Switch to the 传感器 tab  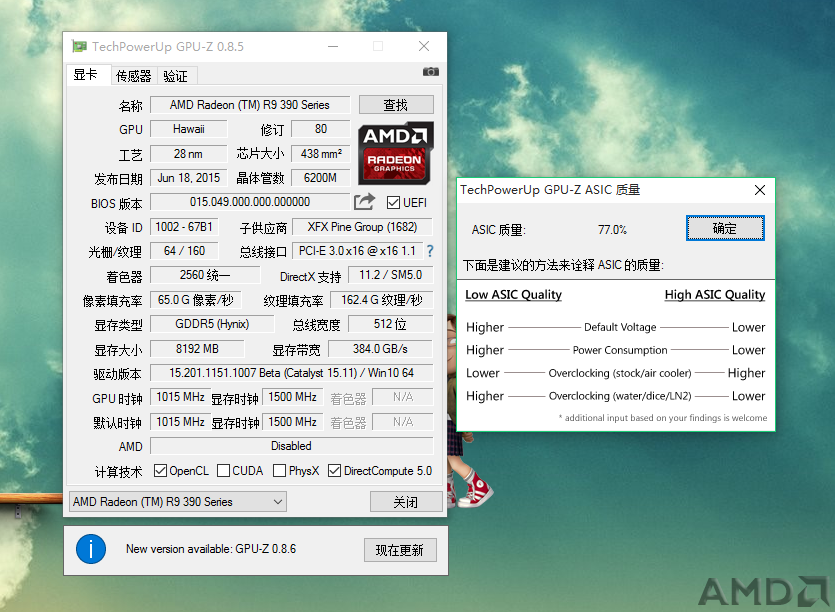click(x=134, y=76)
